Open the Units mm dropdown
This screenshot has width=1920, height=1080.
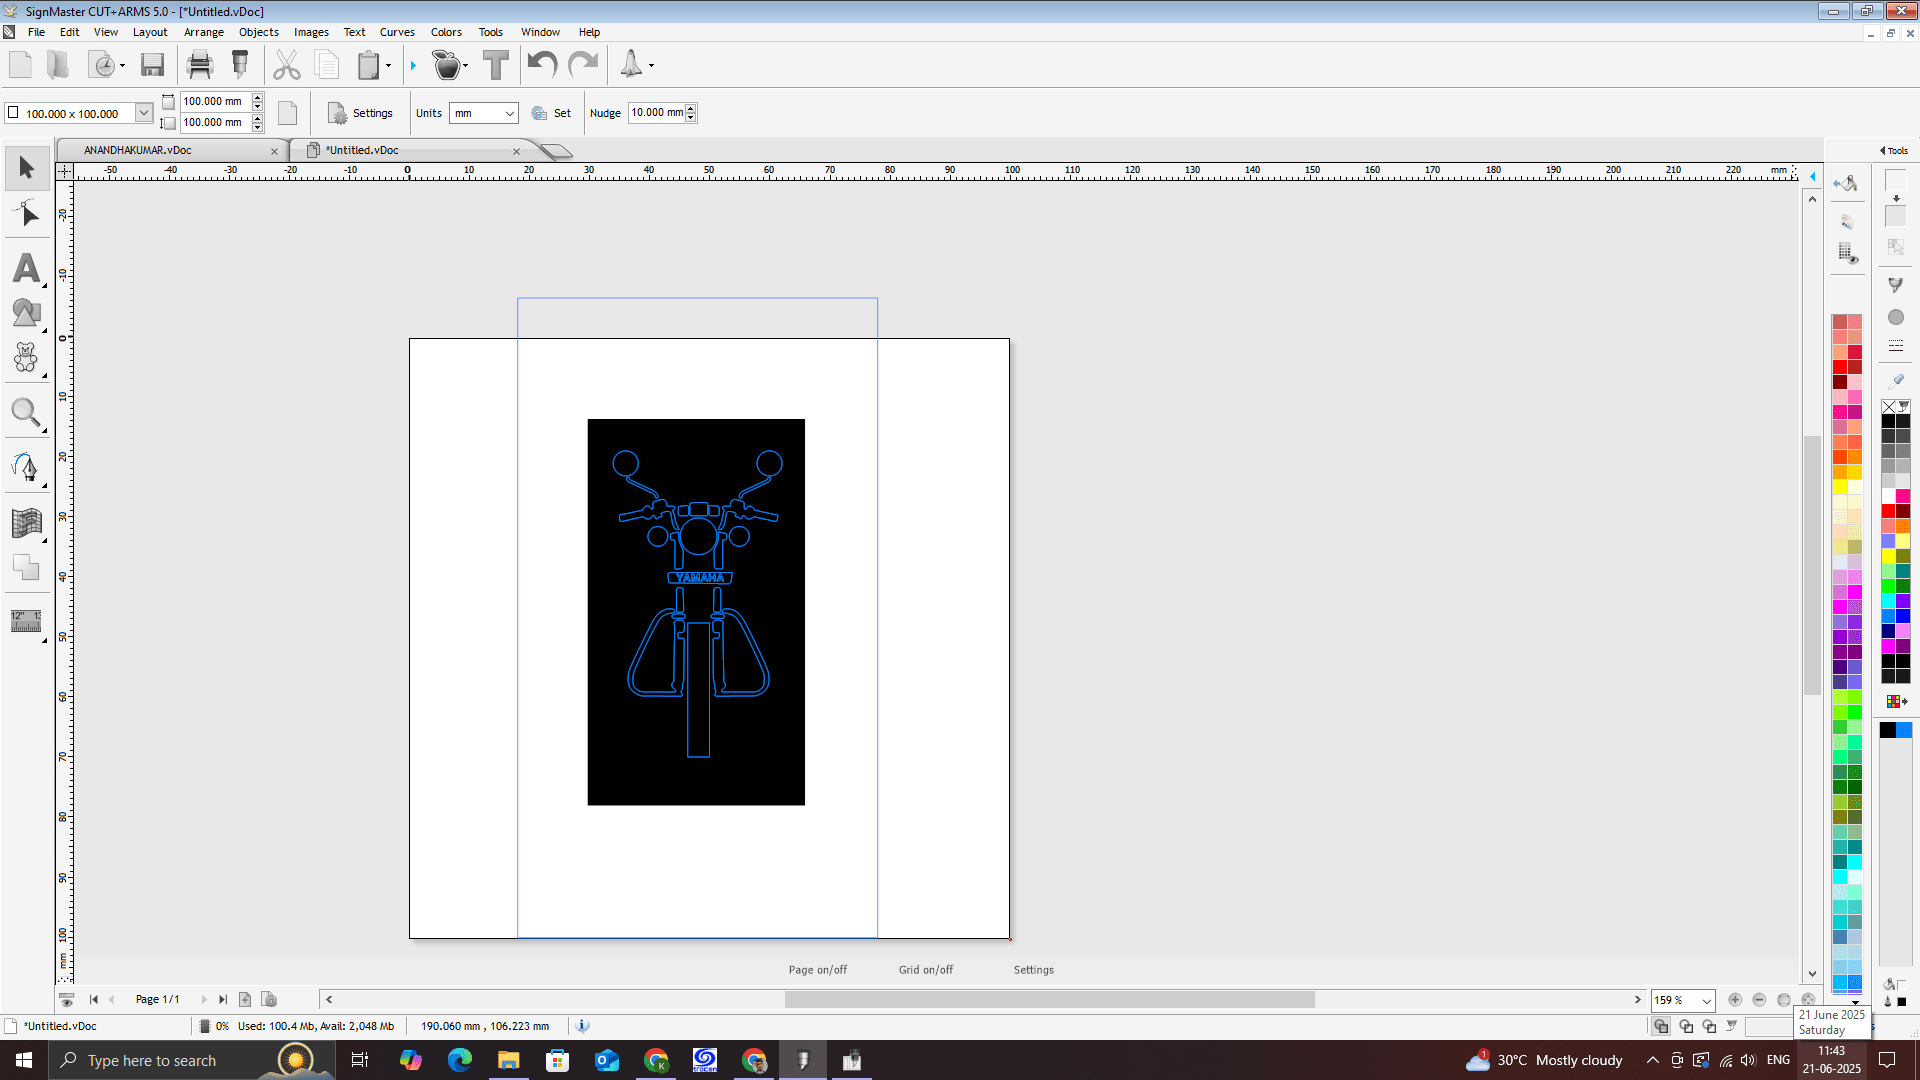click(509, 114)
